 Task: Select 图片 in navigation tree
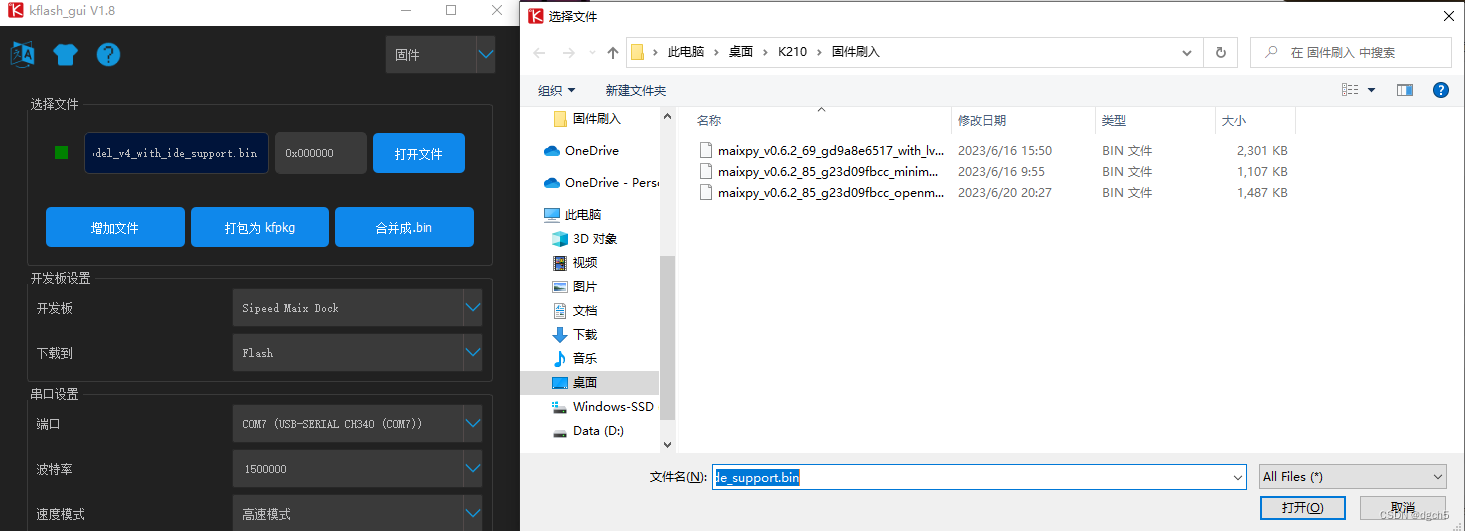[x=575, y=286]
